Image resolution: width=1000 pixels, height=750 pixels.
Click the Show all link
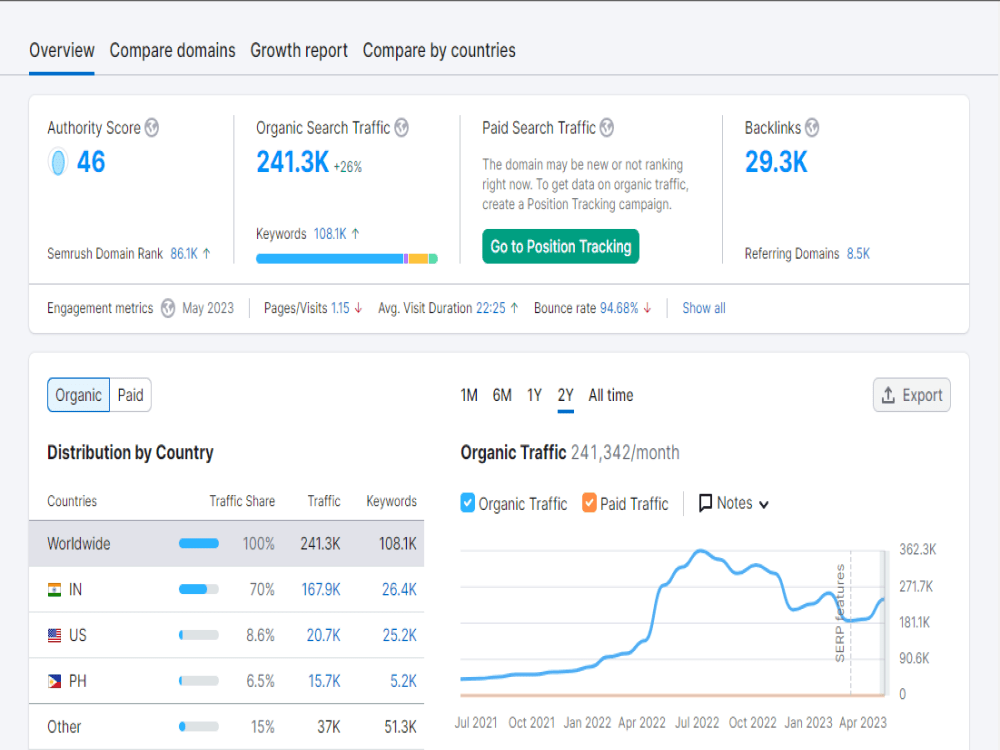(x=703, y=309)
